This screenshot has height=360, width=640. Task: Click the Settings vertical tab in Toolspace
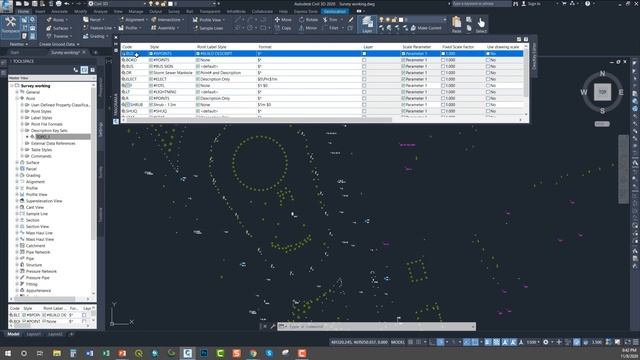(x=101, y=129)
